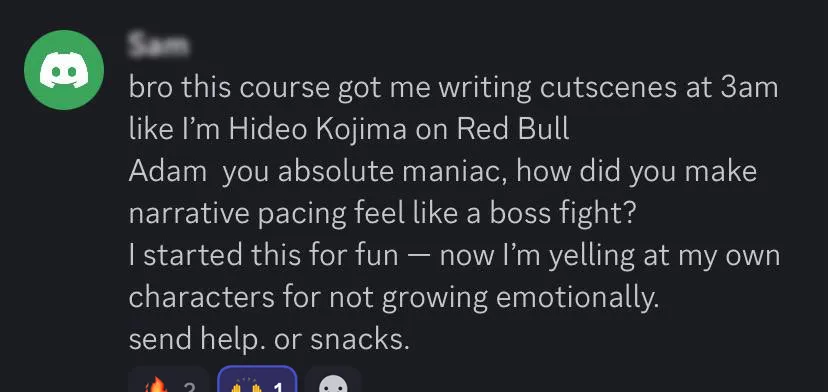Click the raised hands reaction count
Screen dimensions: 828x392
click(279, 388)
